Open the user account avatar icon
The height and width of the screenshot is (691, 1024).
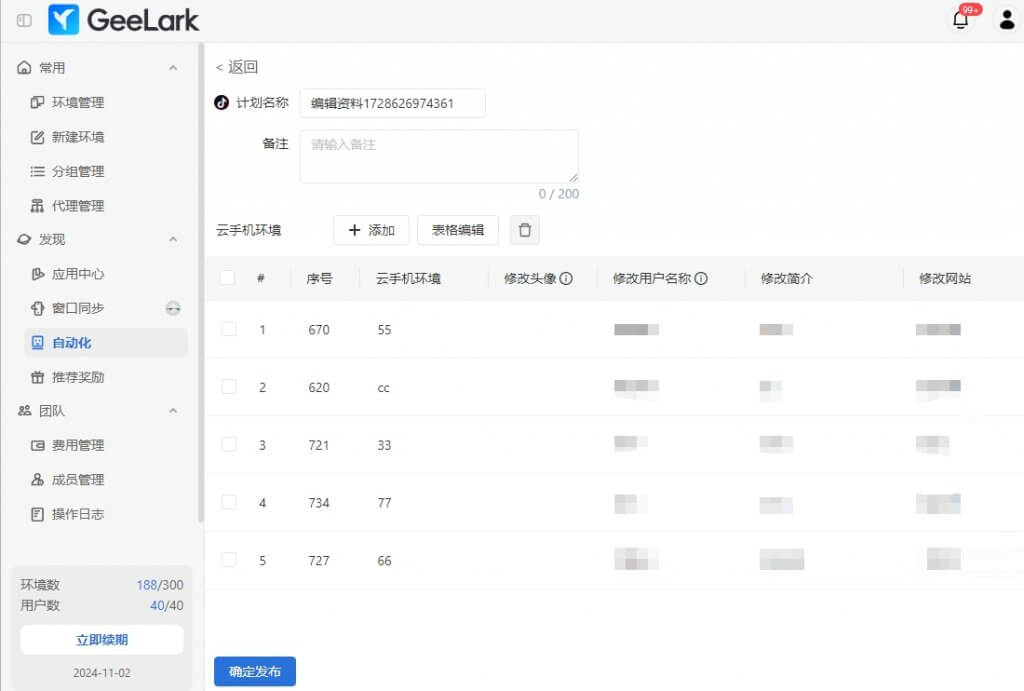point(1006,20)
